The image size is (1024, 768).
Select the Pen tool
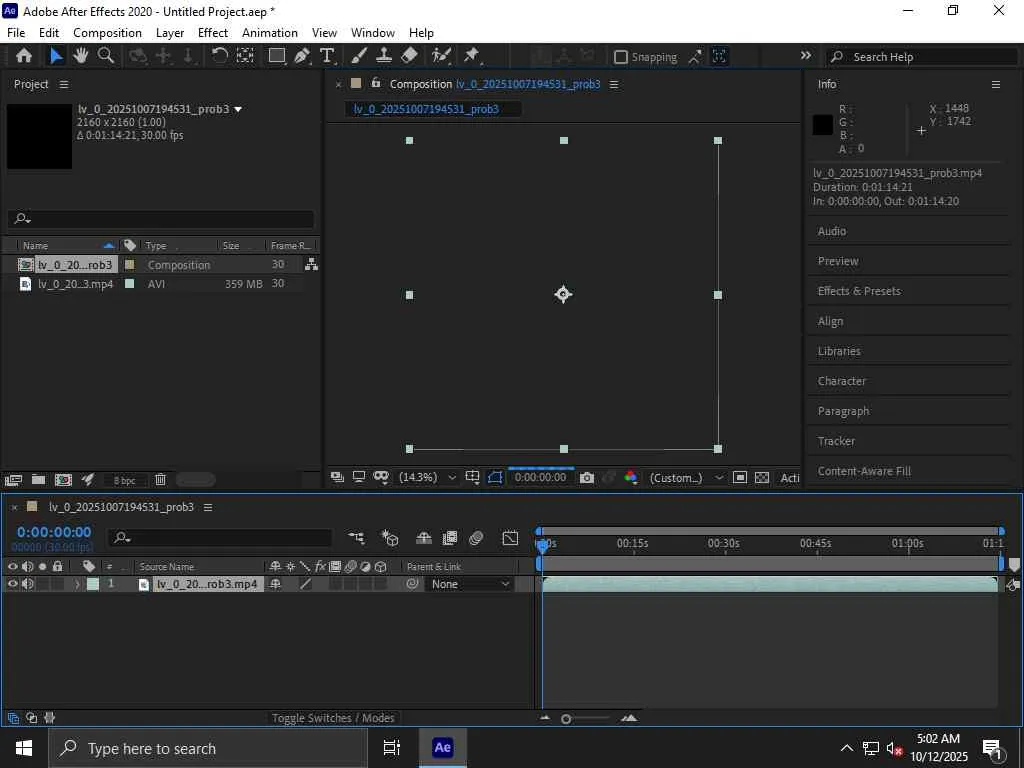point(302,56)
